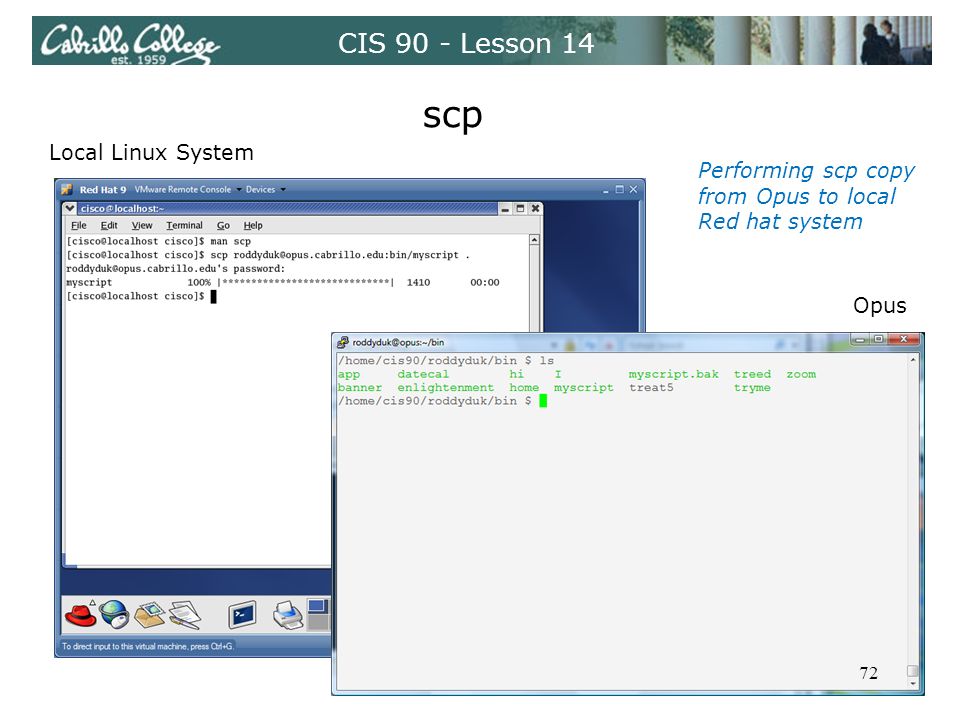Open the File menu in the terminal
The width and height of the screenshot is (960, 720).
pyautogui.click(x=79, y=225)
